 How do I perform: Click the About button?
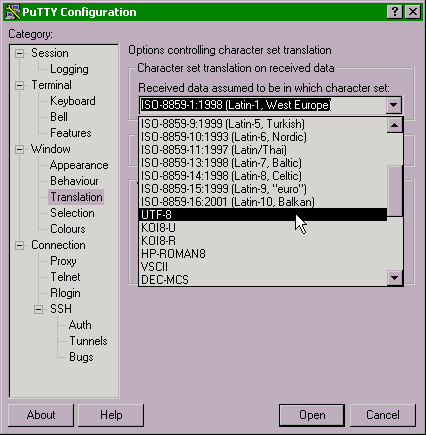[41, 415]
